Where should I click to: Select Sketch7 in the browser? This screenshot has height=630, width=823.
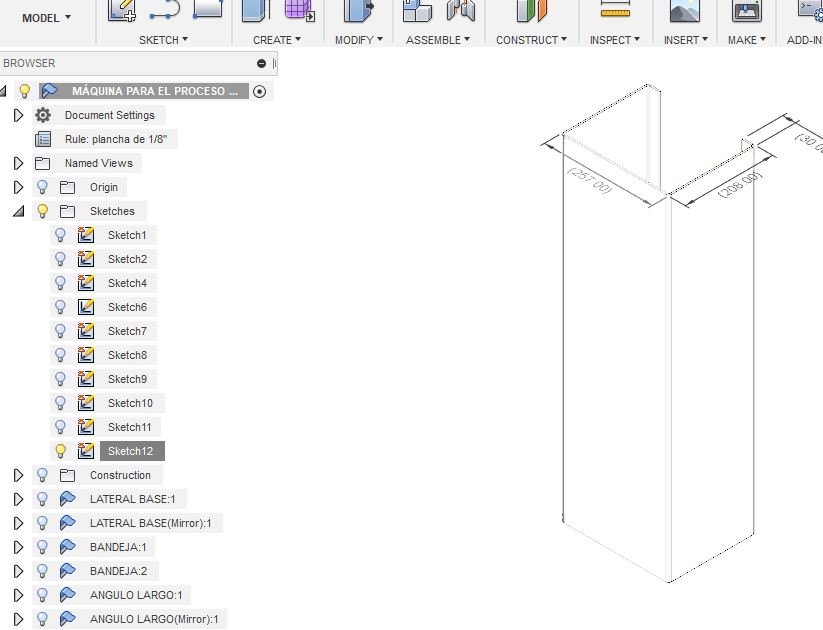[128, 331]
